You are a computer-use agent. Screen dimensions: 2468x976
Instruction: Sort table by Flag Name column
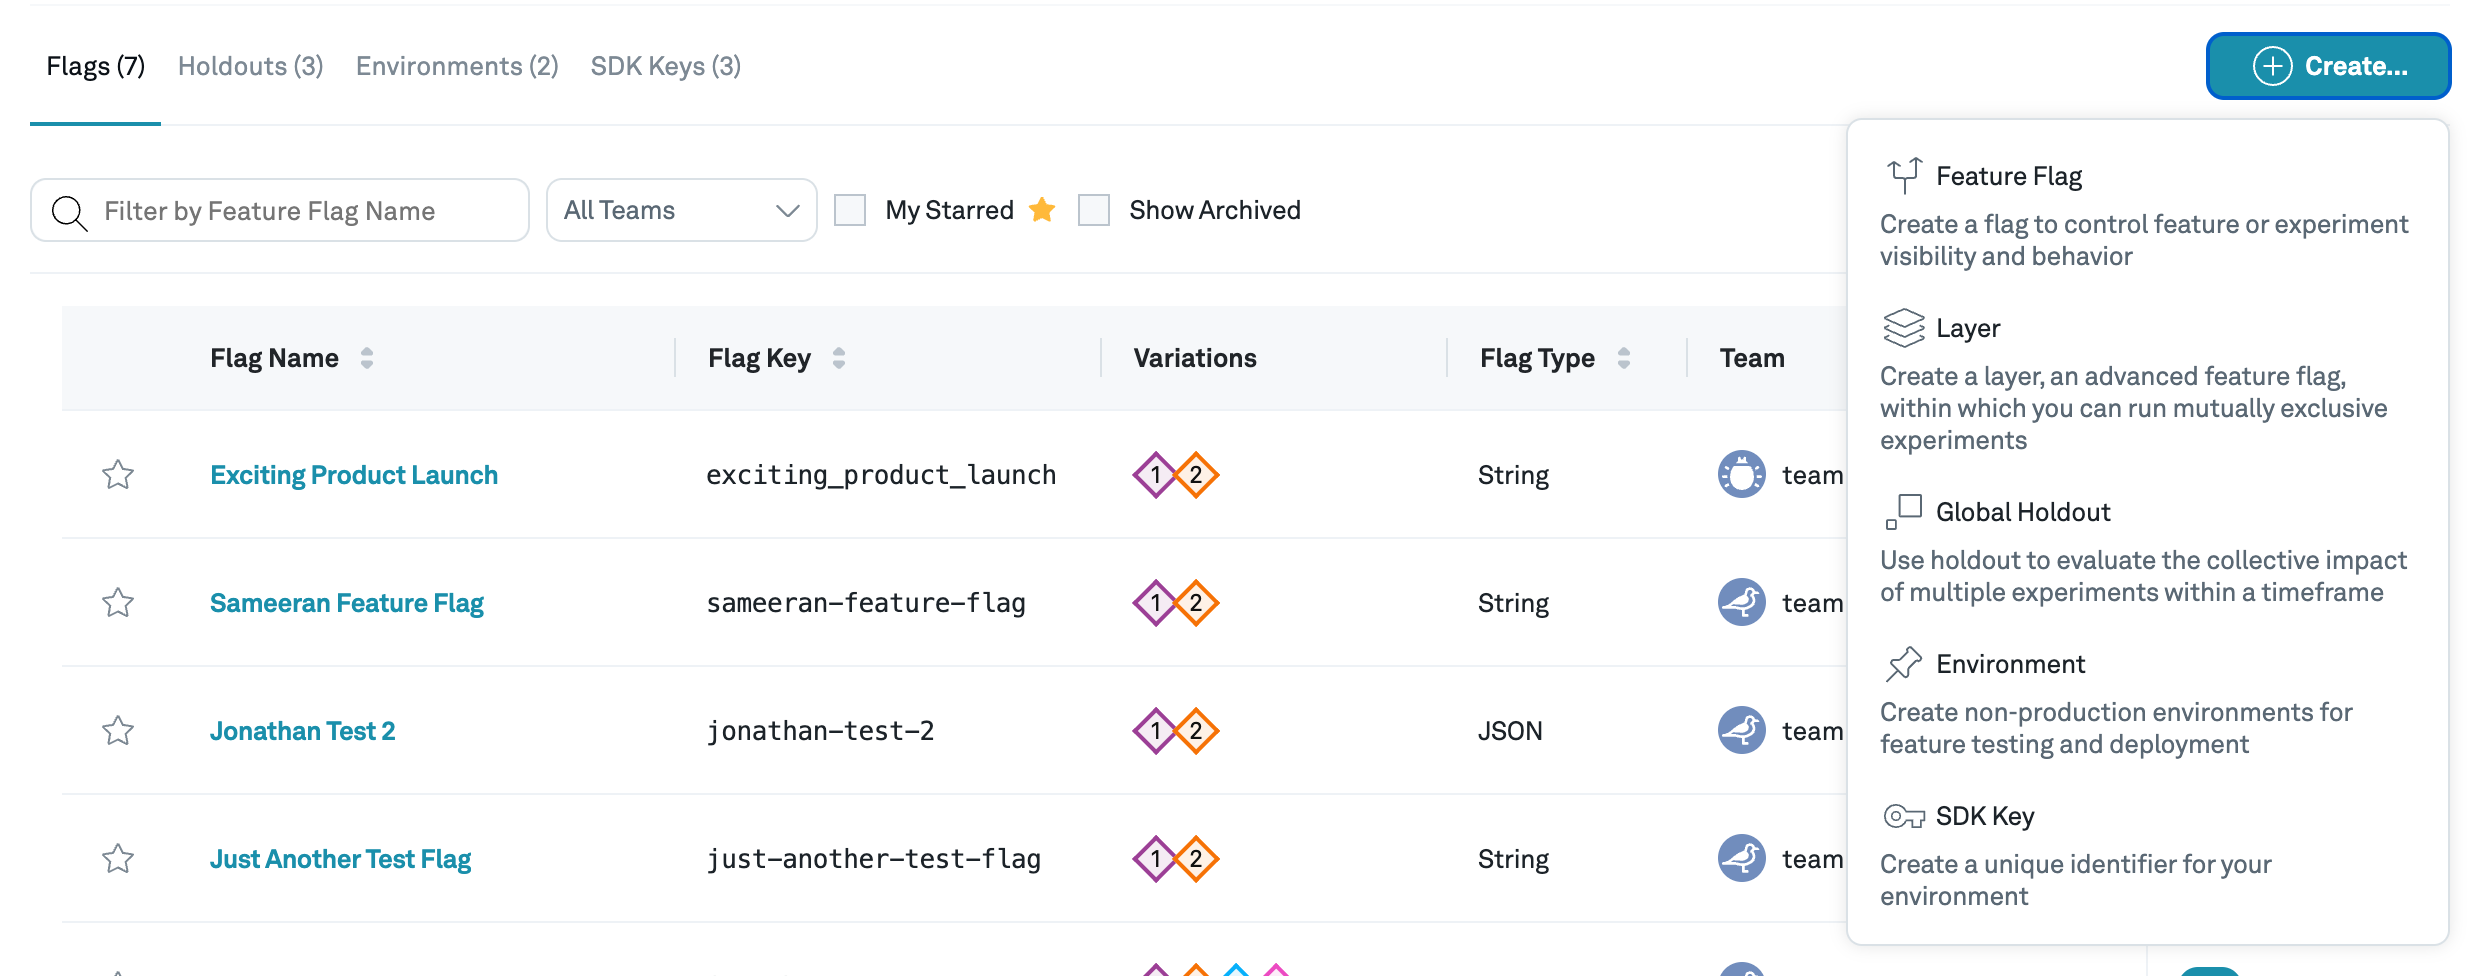click(367, 358)
